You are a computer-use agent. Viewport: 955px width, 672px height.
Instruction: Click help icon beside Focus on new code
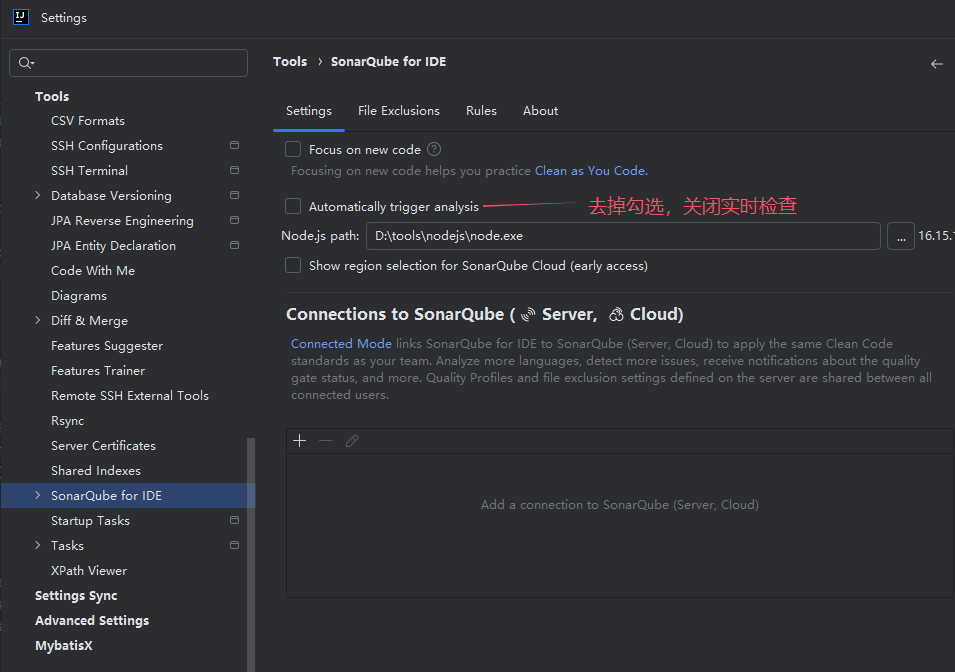click(434, 149)
